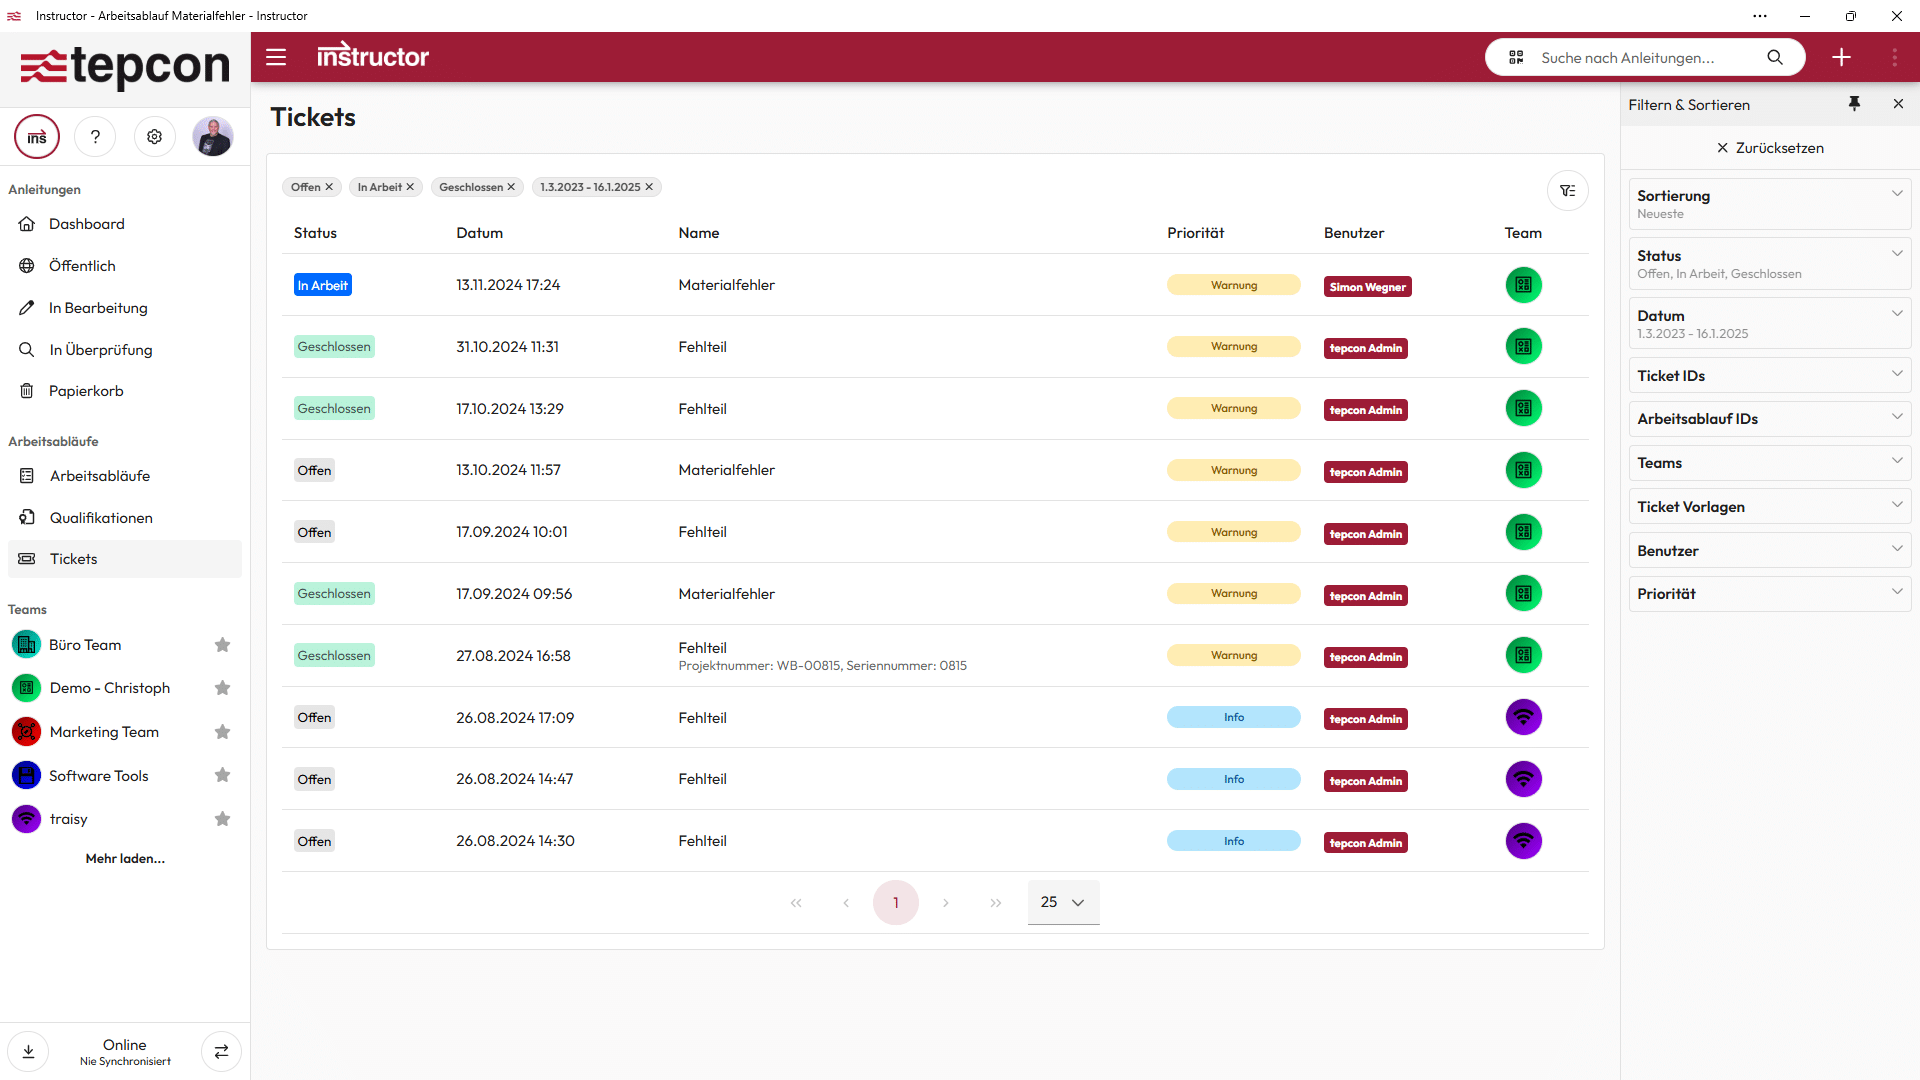
Task: Open the page size dropdown showing 25
Action: pyautogui.click(x=1063, y=902)
